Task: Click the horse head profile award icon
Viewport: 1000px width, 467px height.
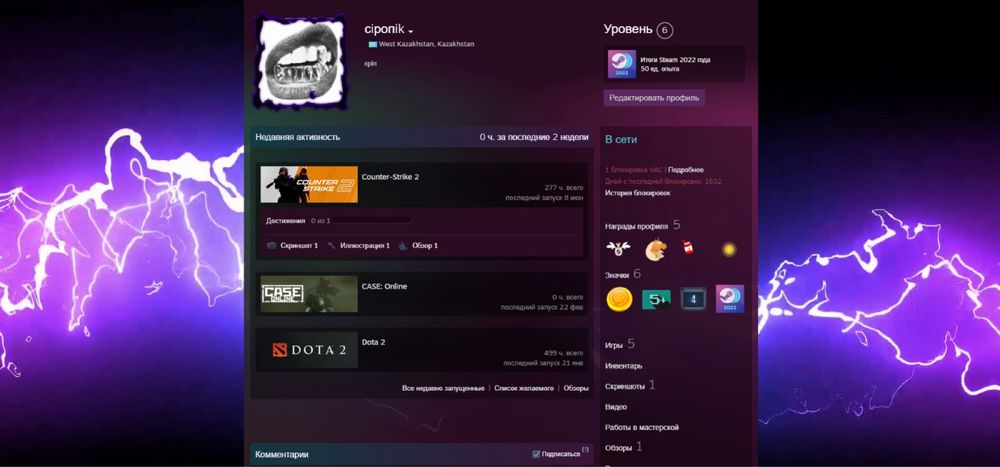Action: tap(655, 249)
